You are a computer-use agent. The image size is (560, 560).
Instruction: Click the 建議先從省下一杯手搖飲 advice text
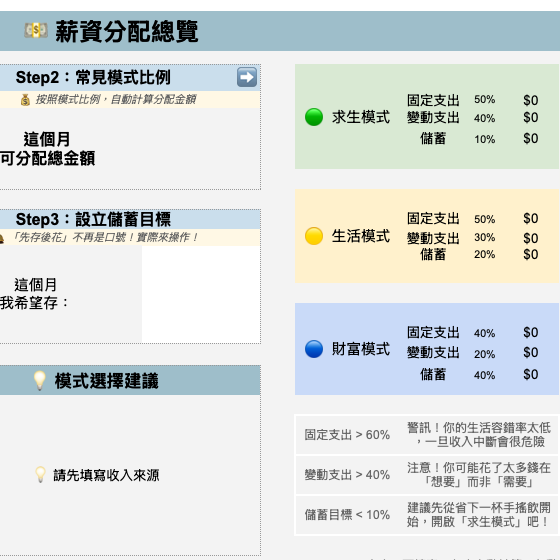coord(479,515)
